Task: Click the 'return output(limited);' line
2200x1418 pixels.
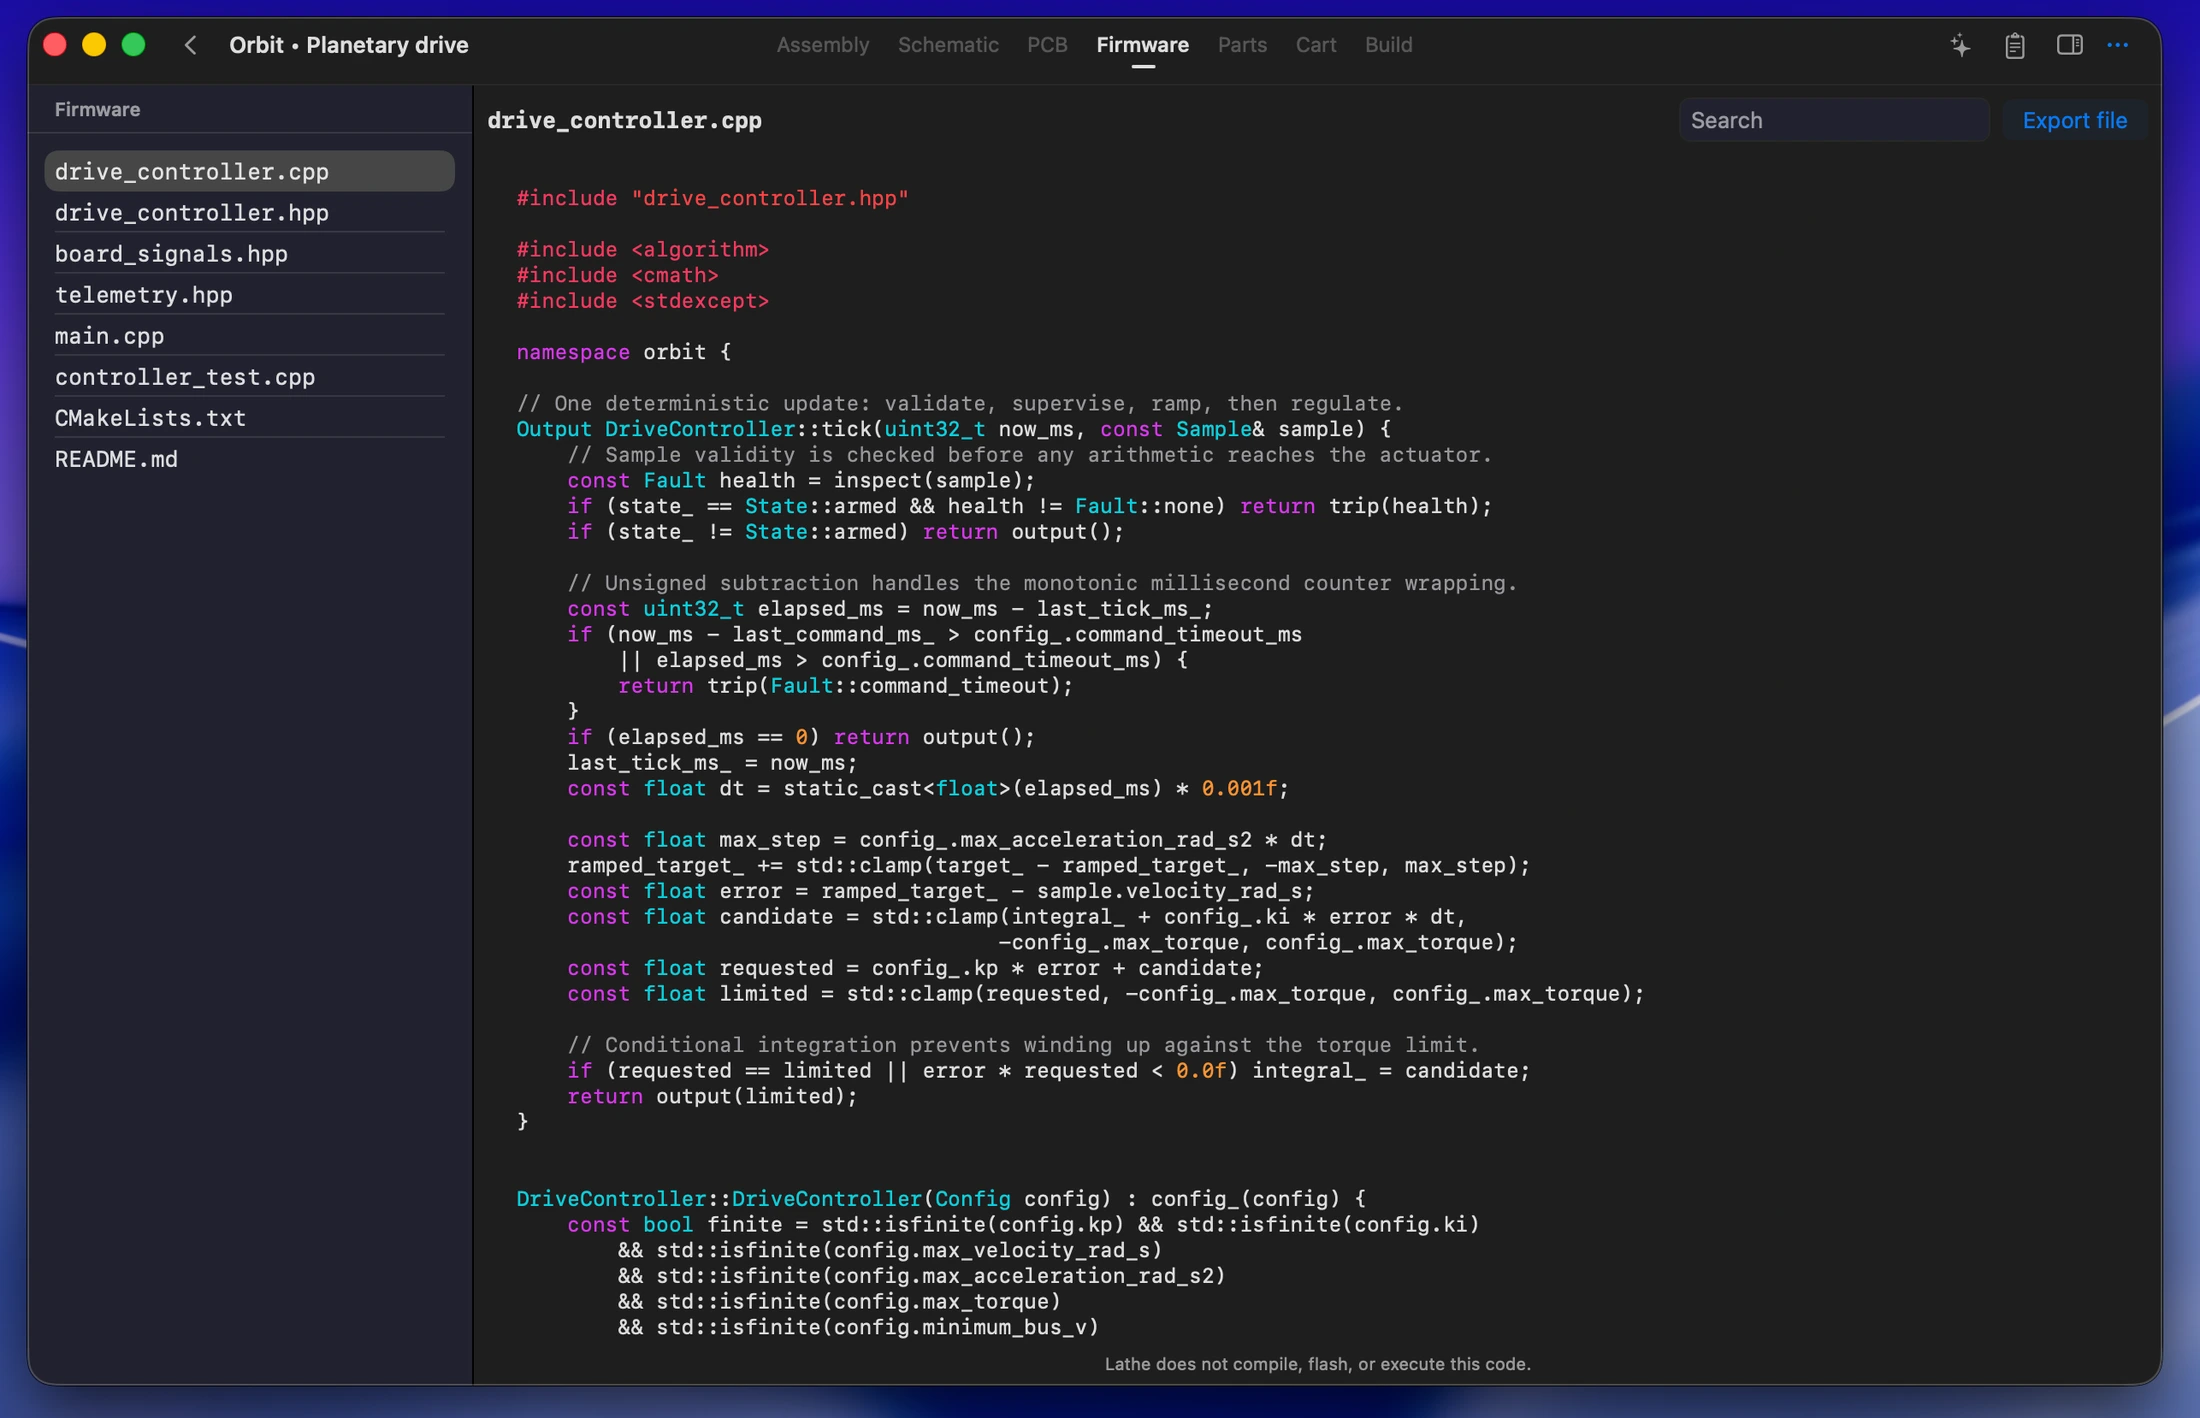Action: (x=712, y=1096)
